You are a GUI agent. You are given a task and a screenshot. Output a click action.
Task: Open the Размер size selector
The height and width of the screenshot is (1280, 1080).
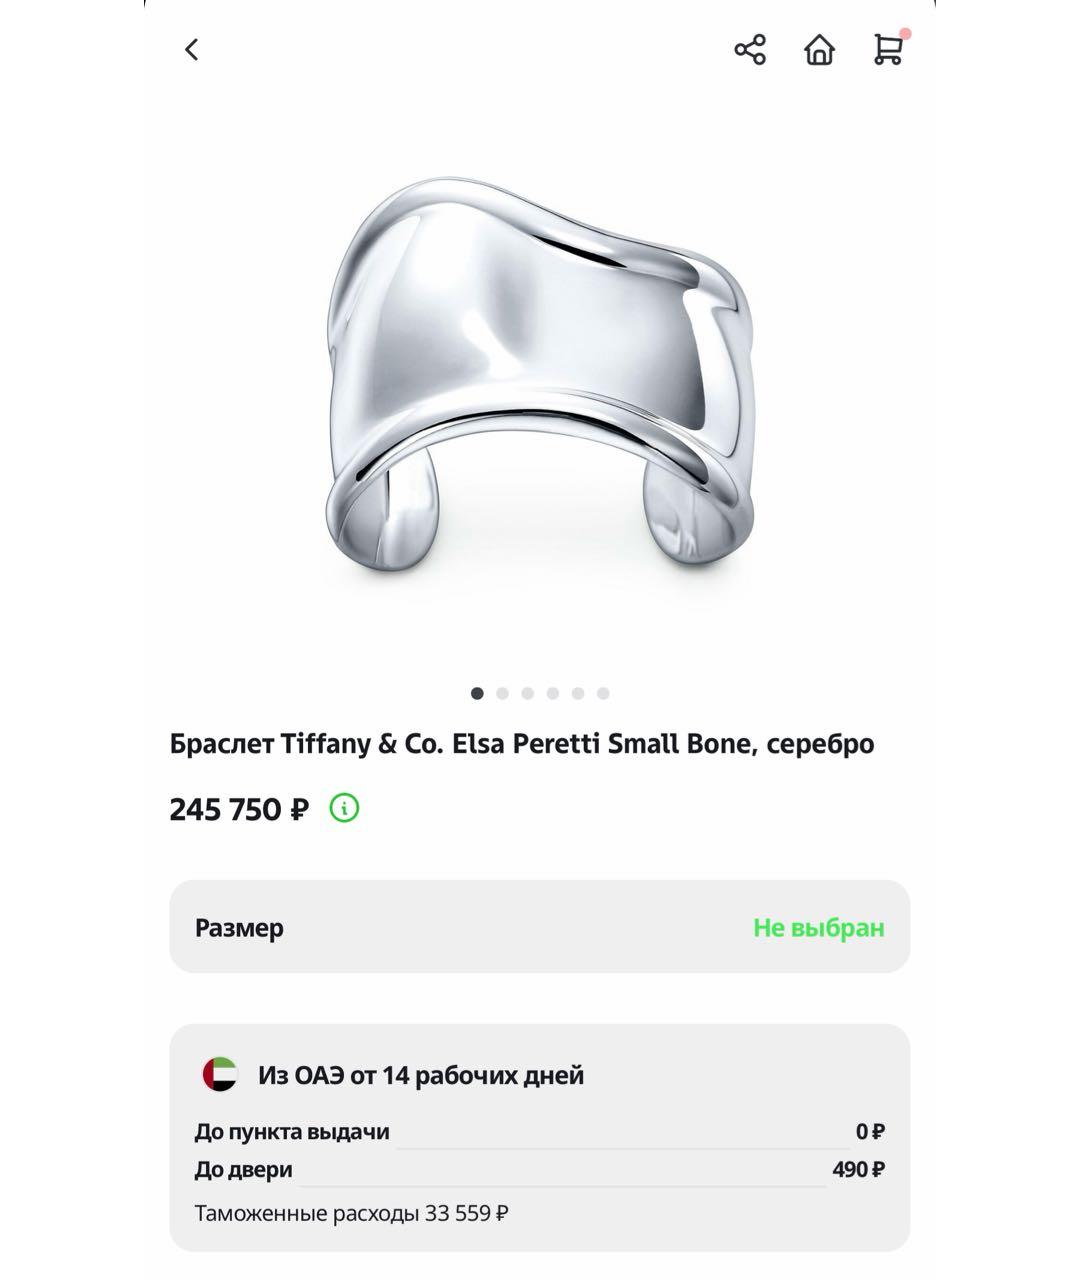click(x=540, y=927)
